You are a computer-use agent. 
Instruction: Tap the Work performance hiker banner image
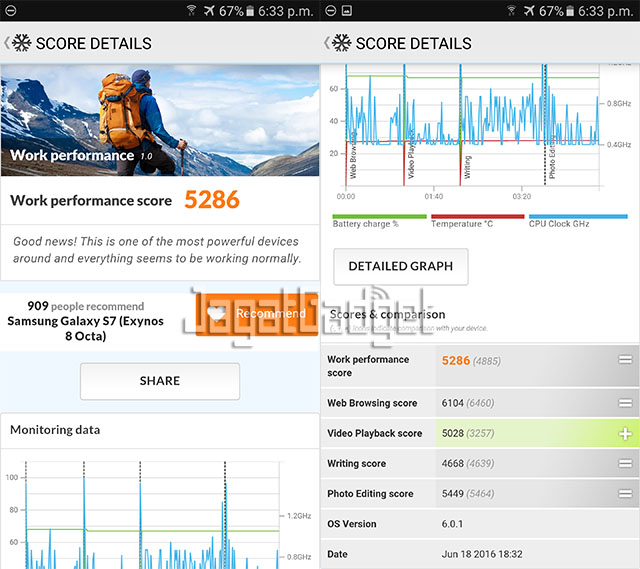(x=160, y=120)
